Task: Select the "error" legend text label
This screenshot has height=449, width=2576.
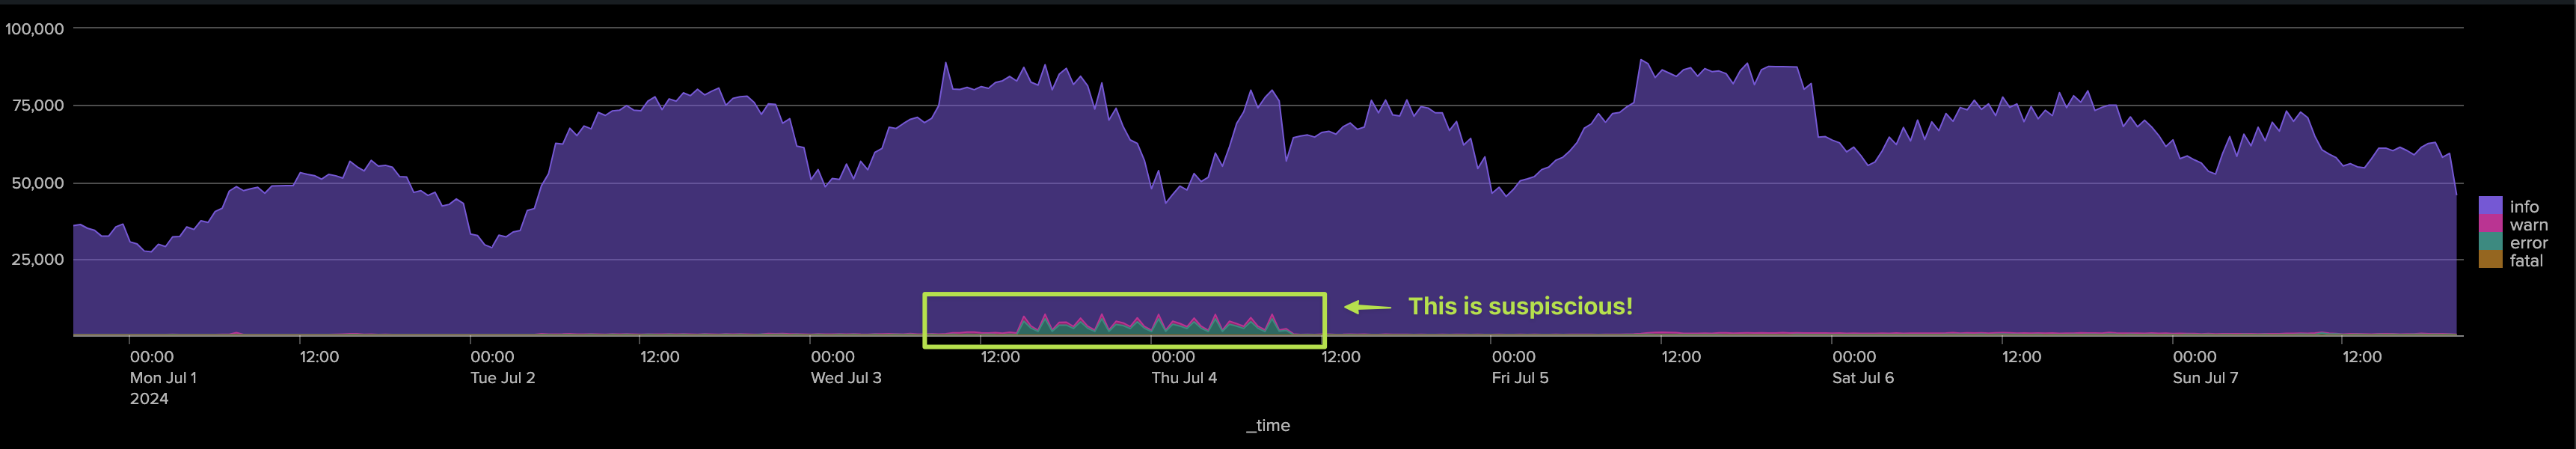Action: (x=2528, y=243)
